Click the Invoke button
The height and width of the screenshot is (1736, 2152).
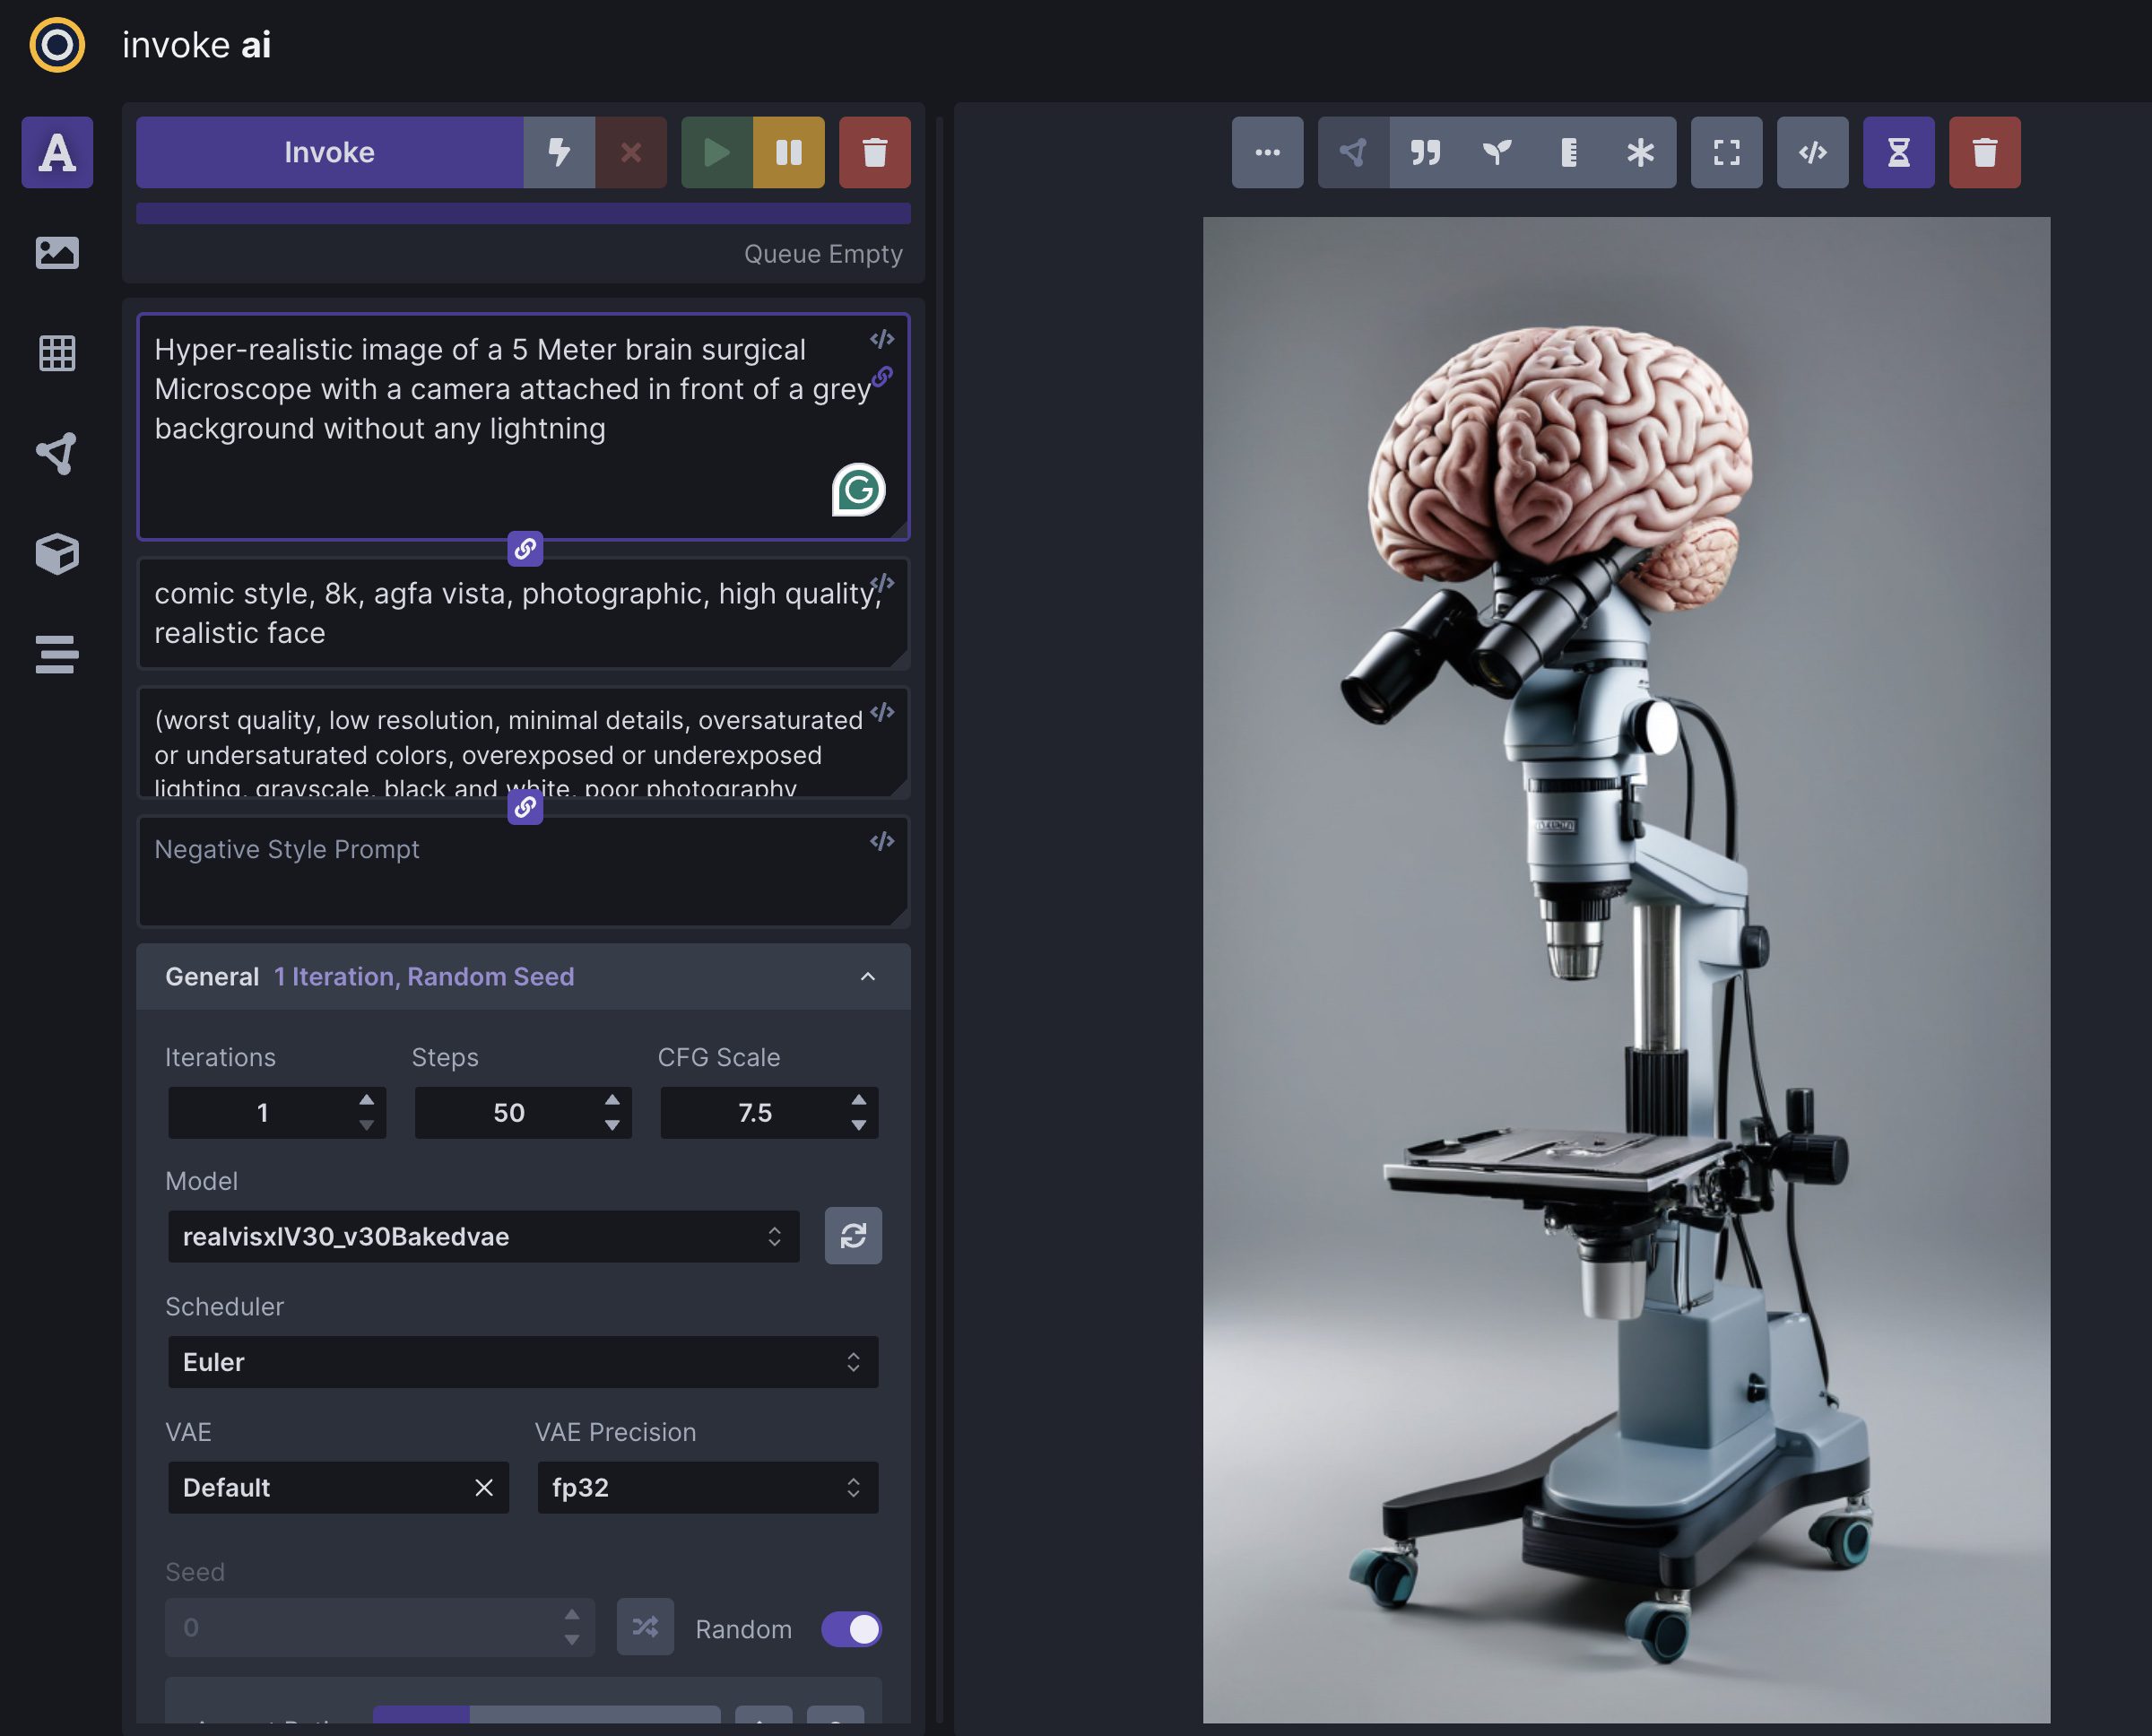329,152
